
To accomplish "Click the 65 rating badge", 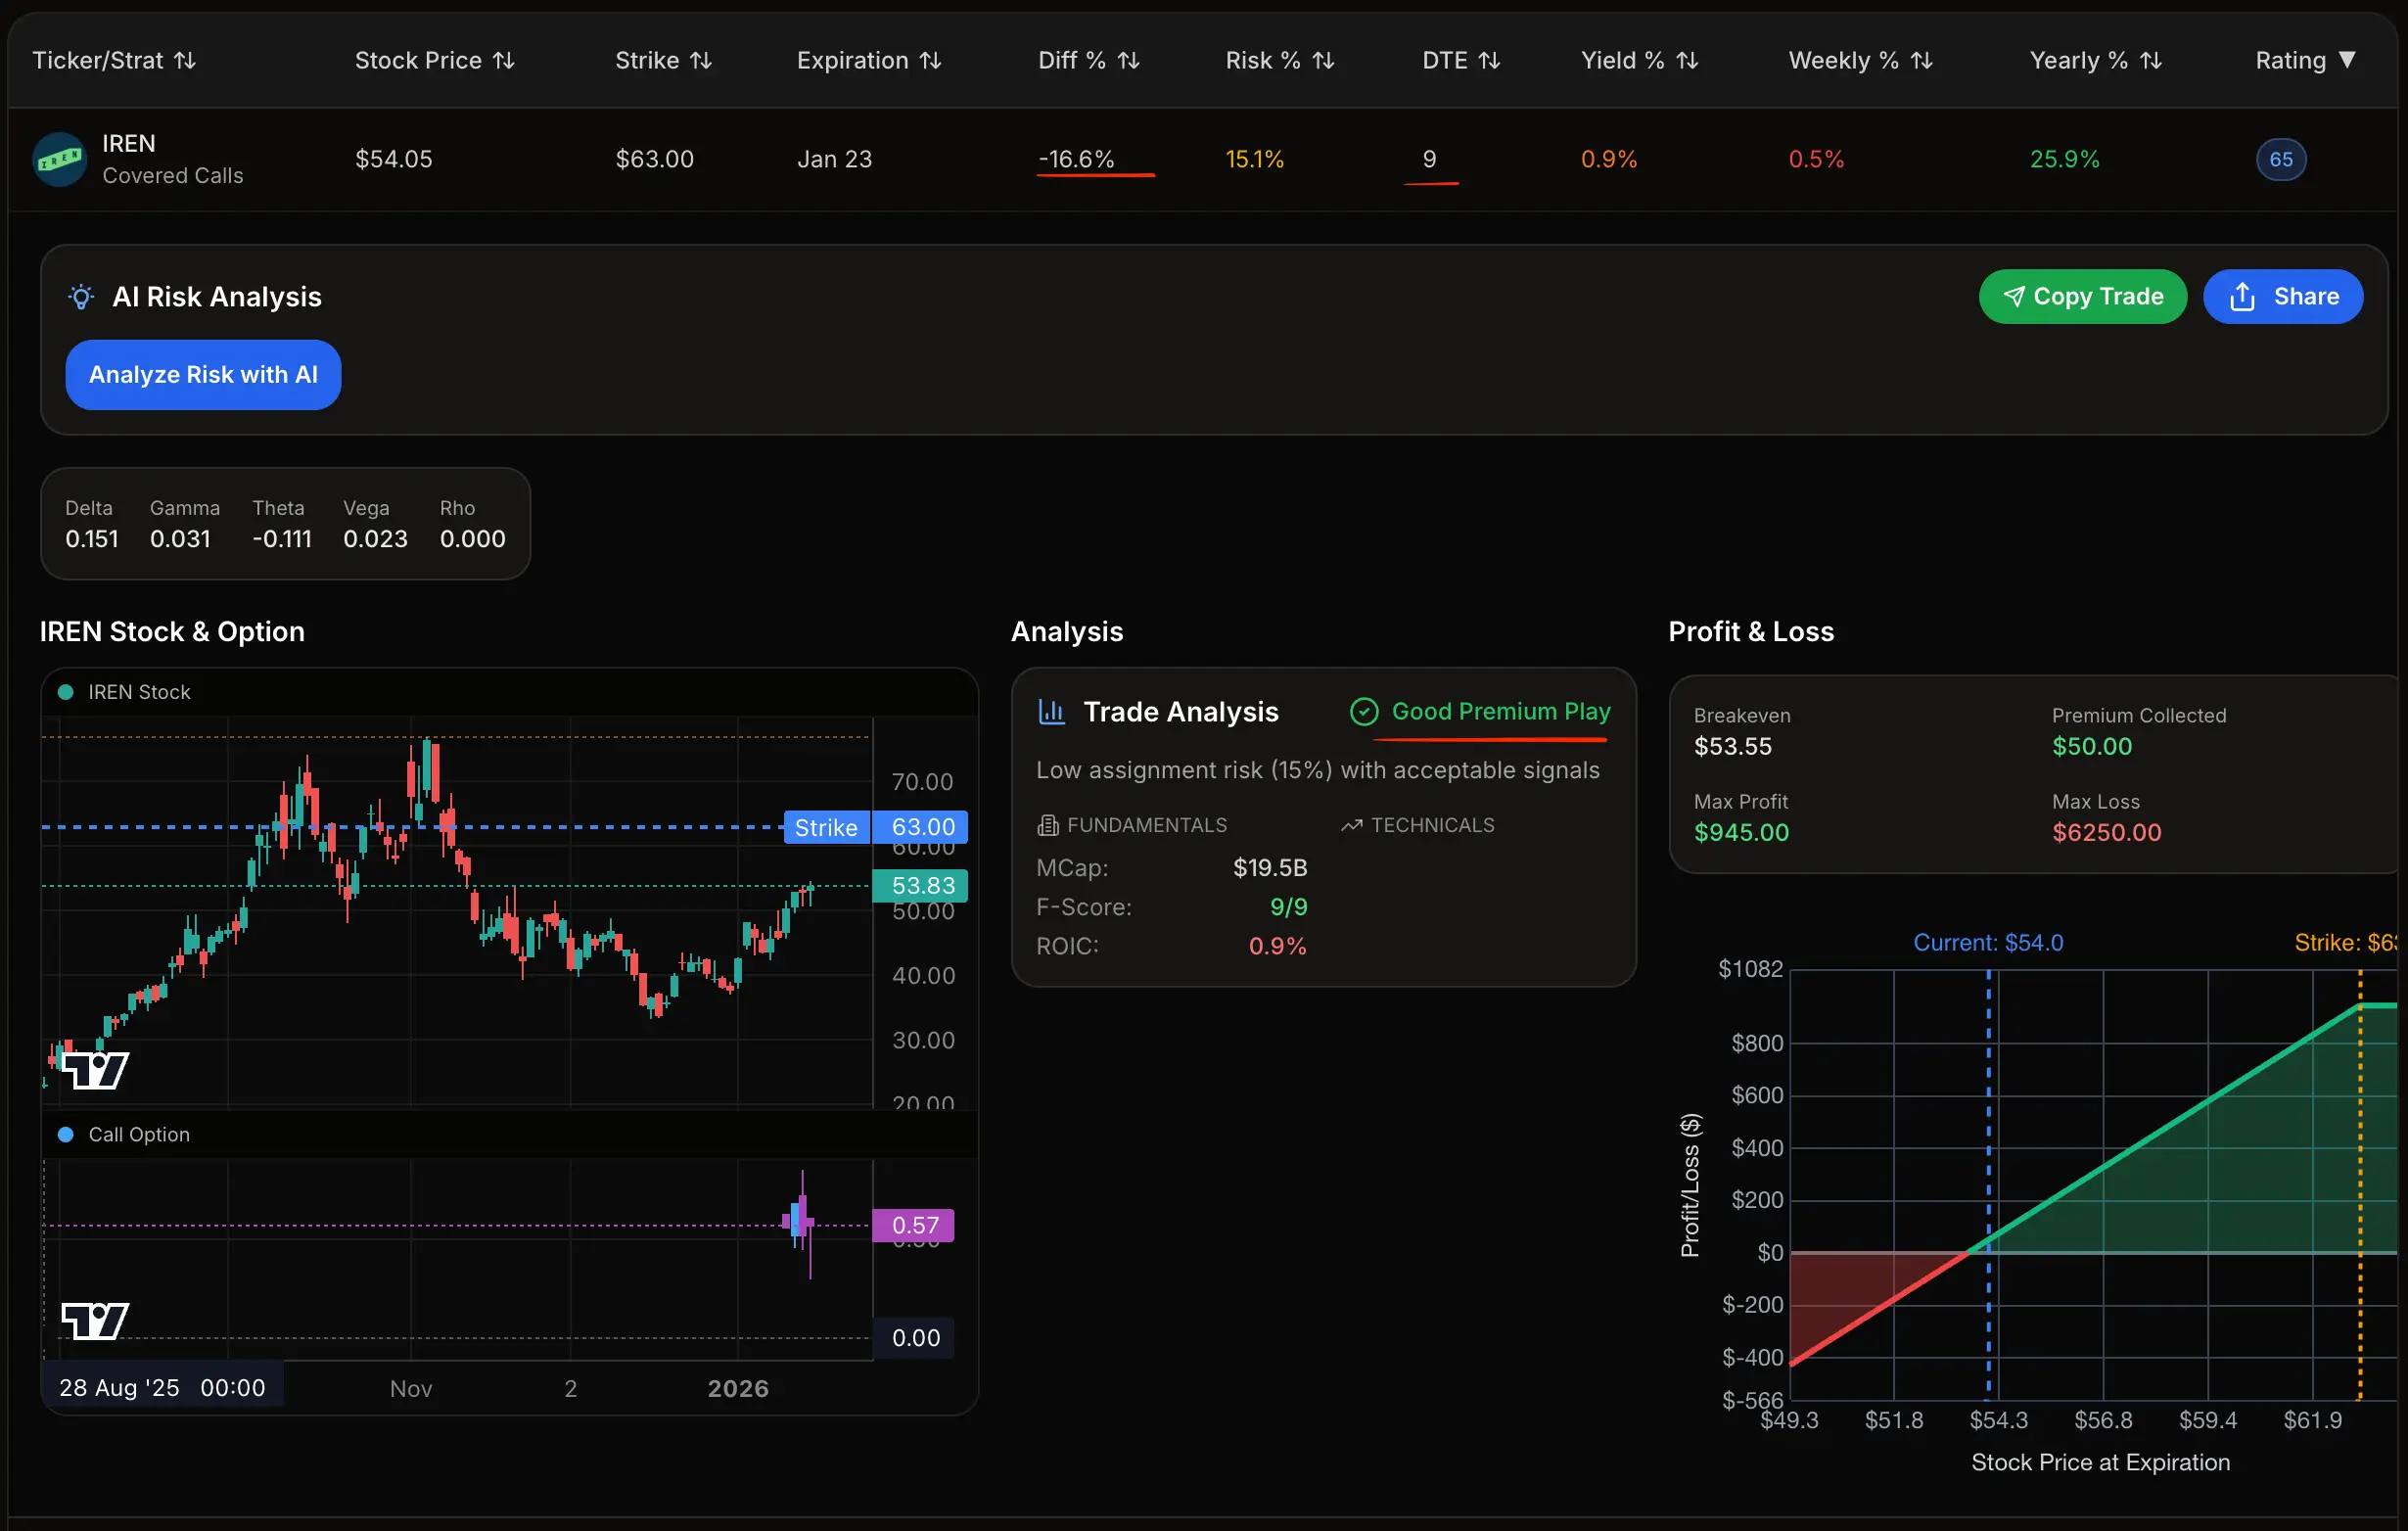I will click(2281, 160).
